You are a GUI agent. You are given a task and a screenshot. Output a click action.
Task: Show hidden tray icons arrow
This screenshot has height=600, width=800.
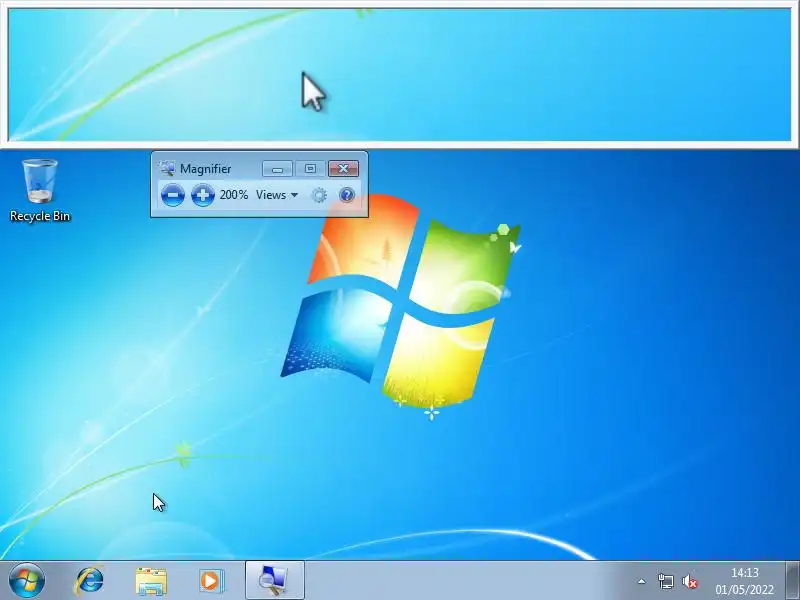pyautogui.click(x=641, y=581)
